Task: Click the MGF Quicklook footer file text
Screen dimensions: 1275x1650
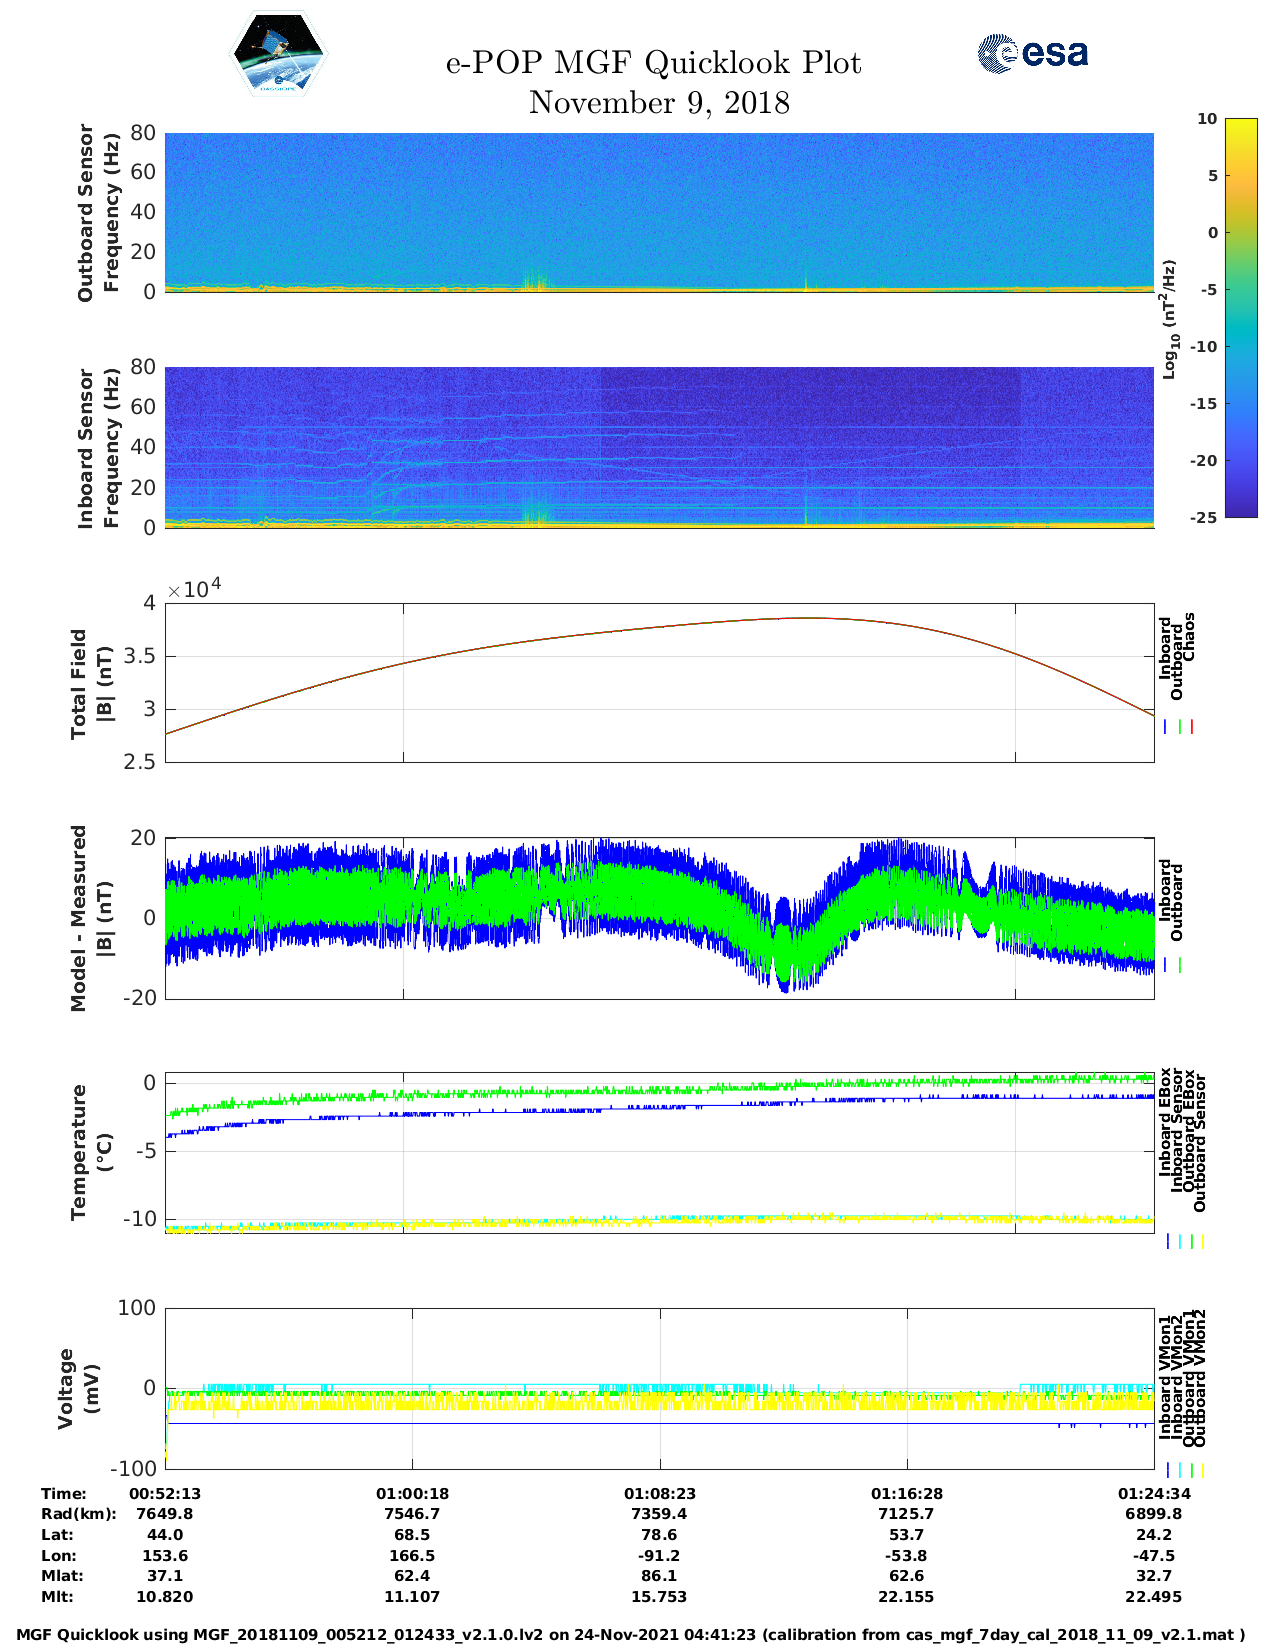Action: pos(630,1635)
